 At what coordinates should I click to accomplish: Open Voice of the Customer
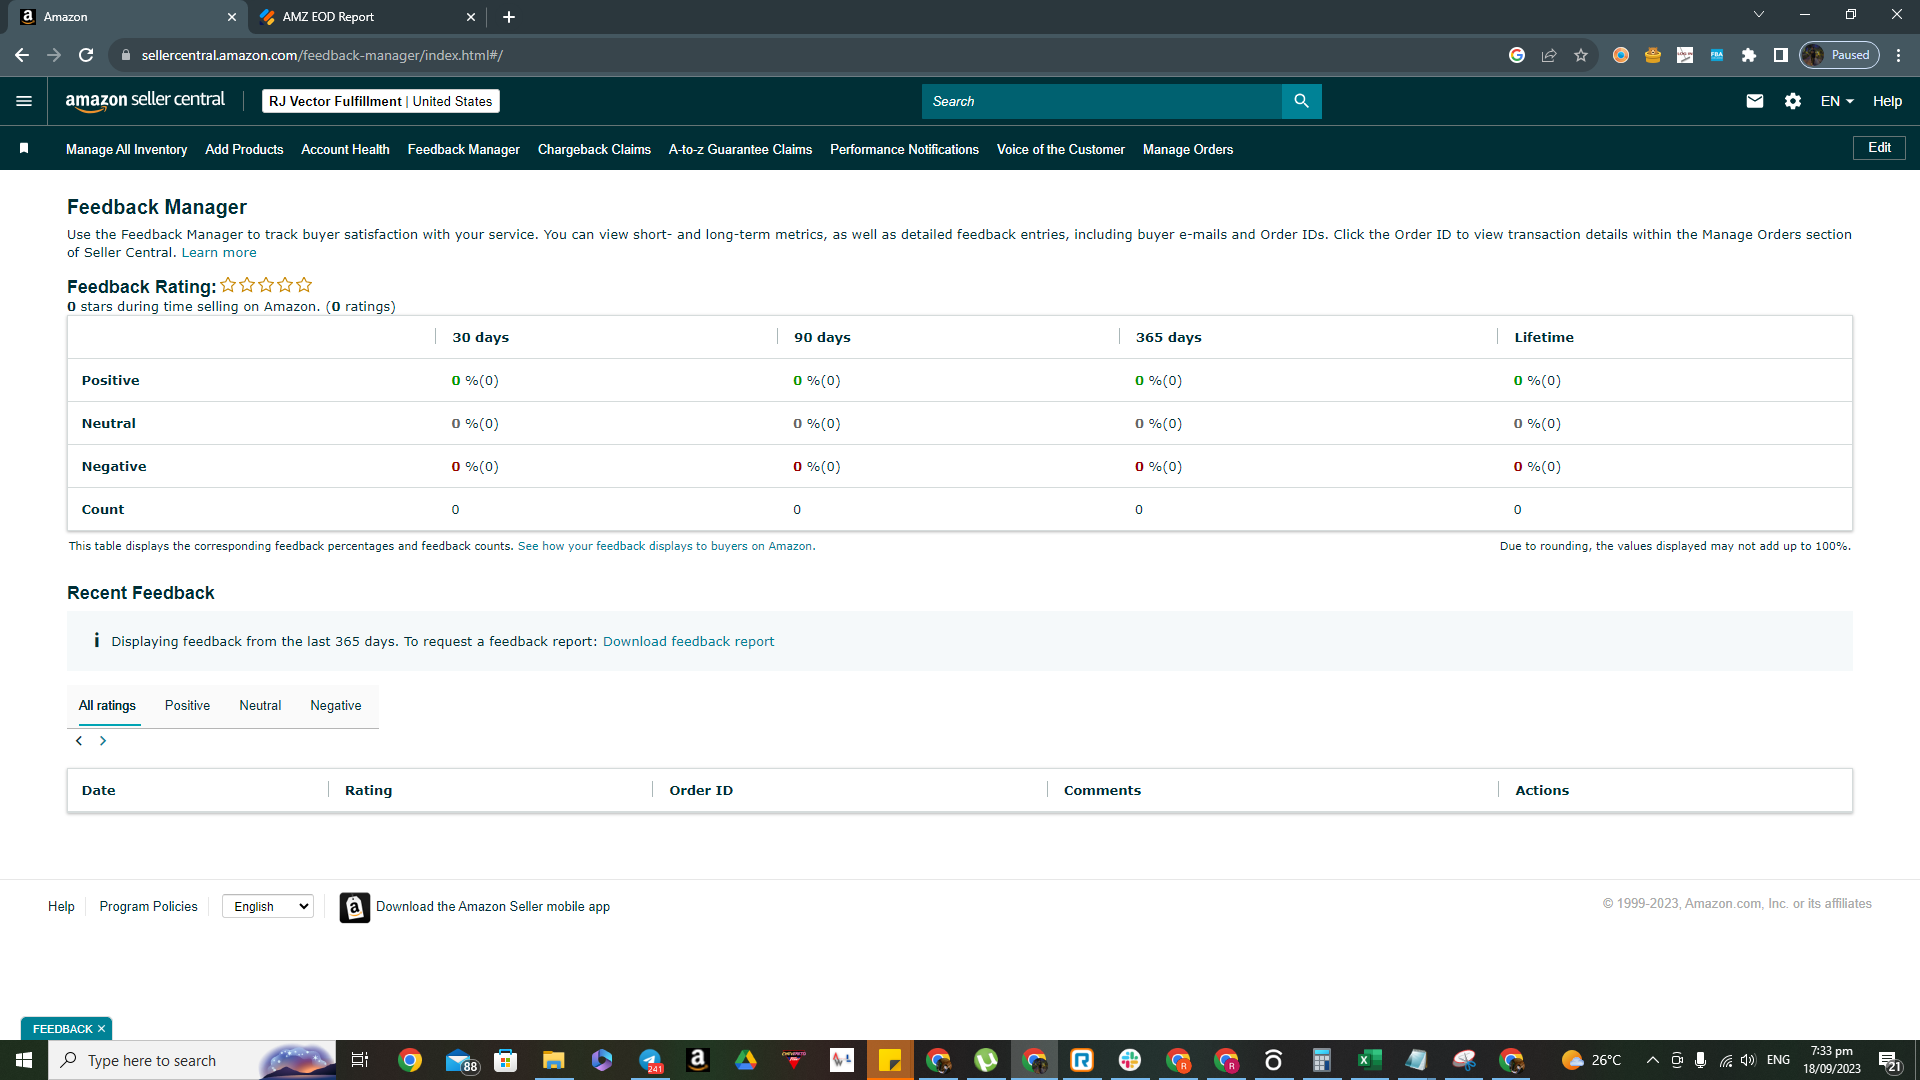[x=1061, y=149]
